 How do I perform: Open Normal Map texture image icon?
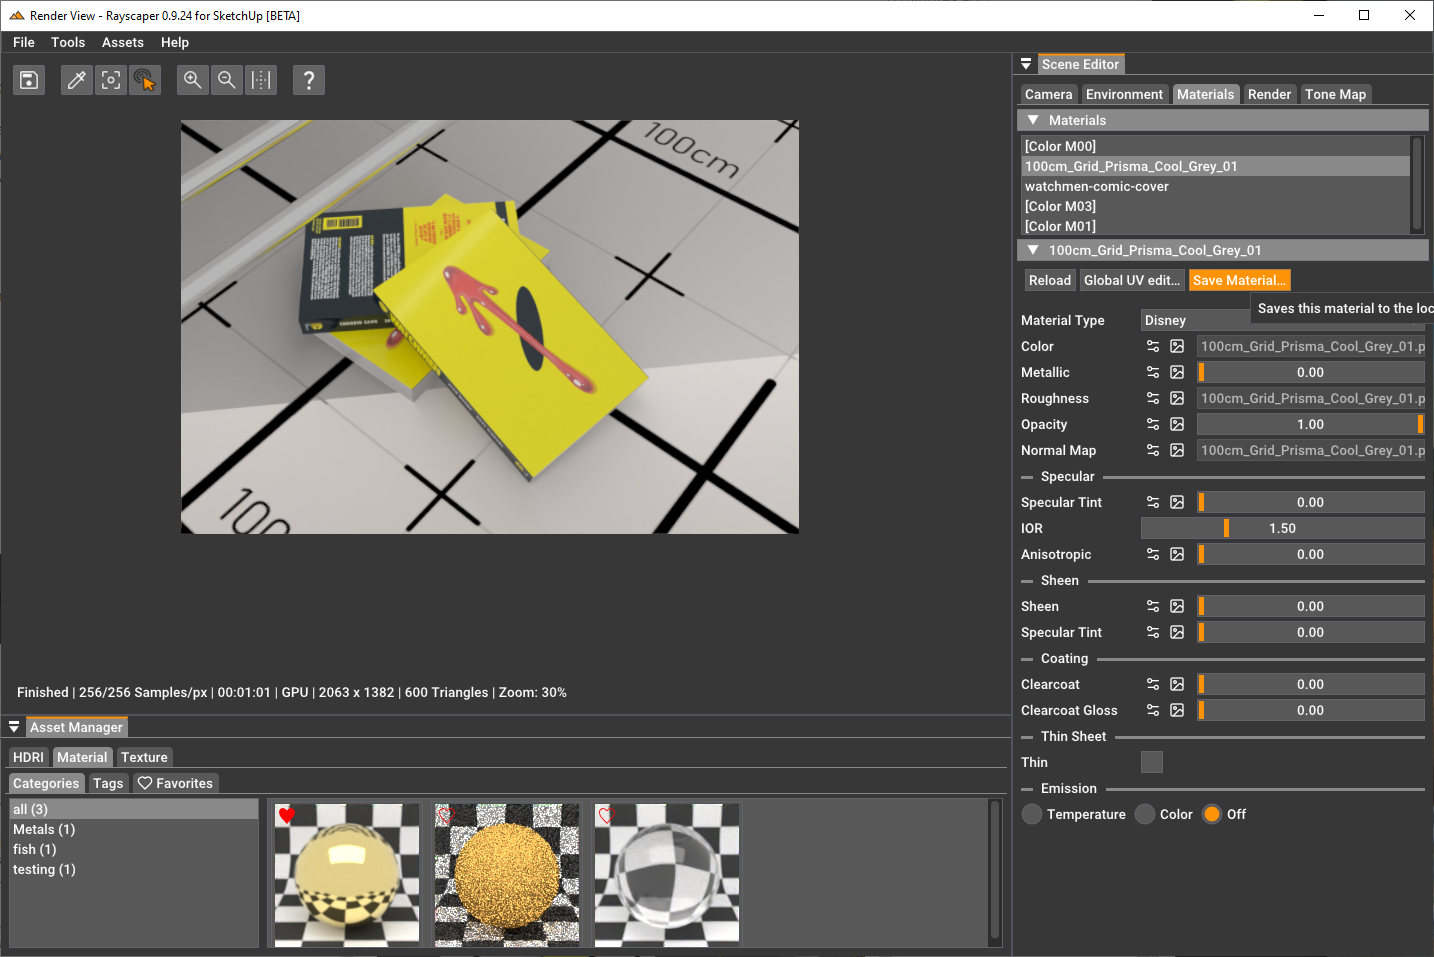tap(1177, 450)
